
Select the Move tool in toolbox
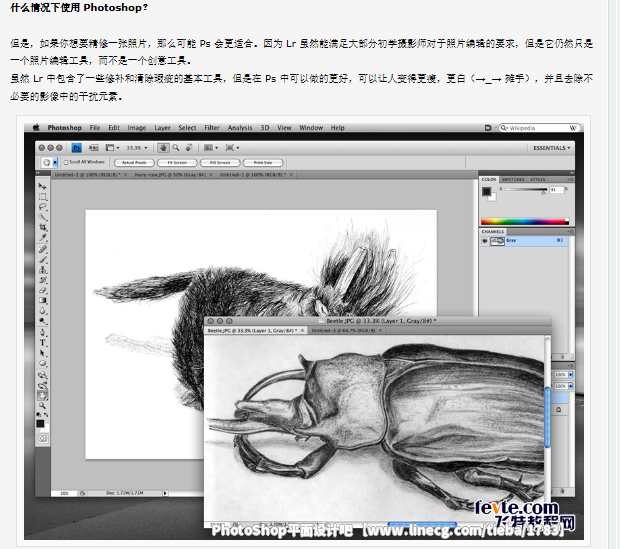pyautogui.click(x=42, y=186)
